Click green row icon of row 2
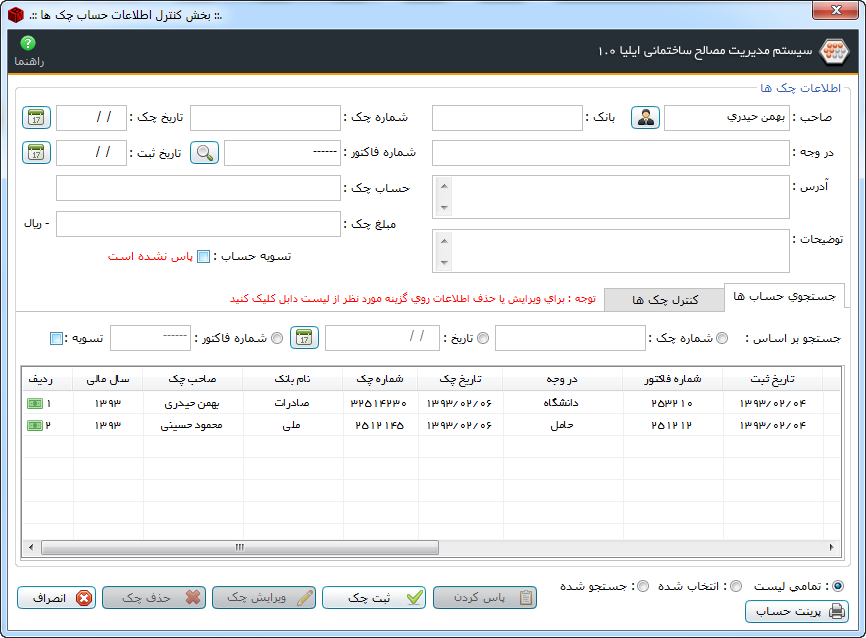This screenshot has width=866, height=638. [x=35, y=425]
